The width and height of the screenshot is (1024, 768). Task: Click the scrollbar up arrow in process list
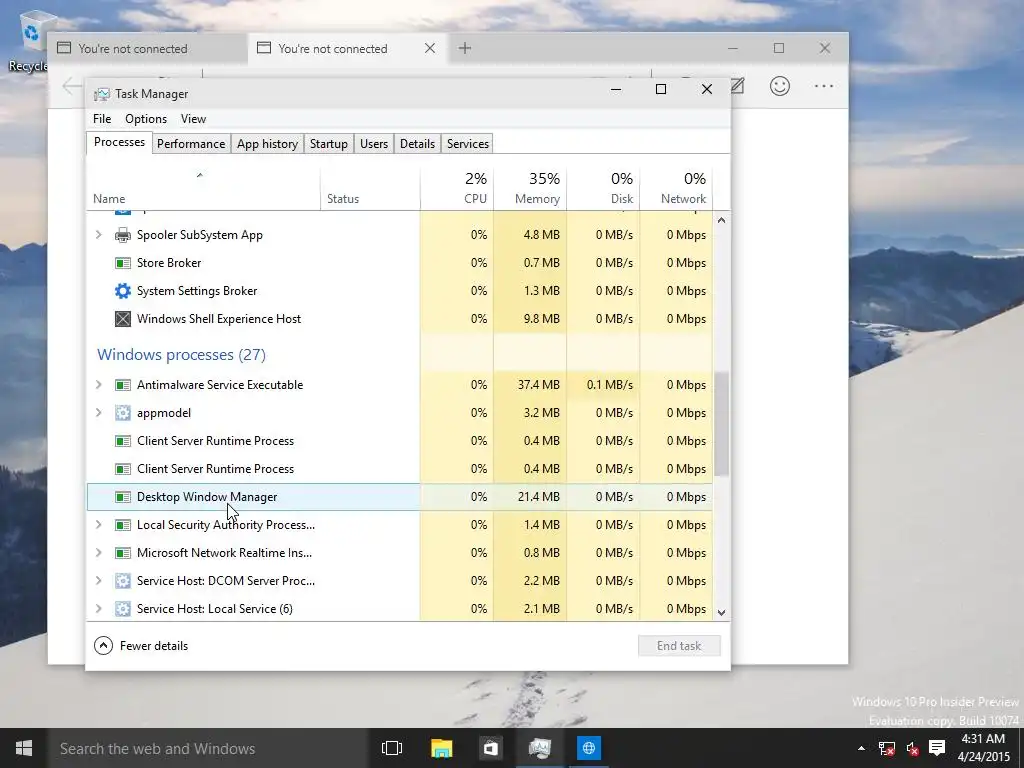tap(722, 220)
